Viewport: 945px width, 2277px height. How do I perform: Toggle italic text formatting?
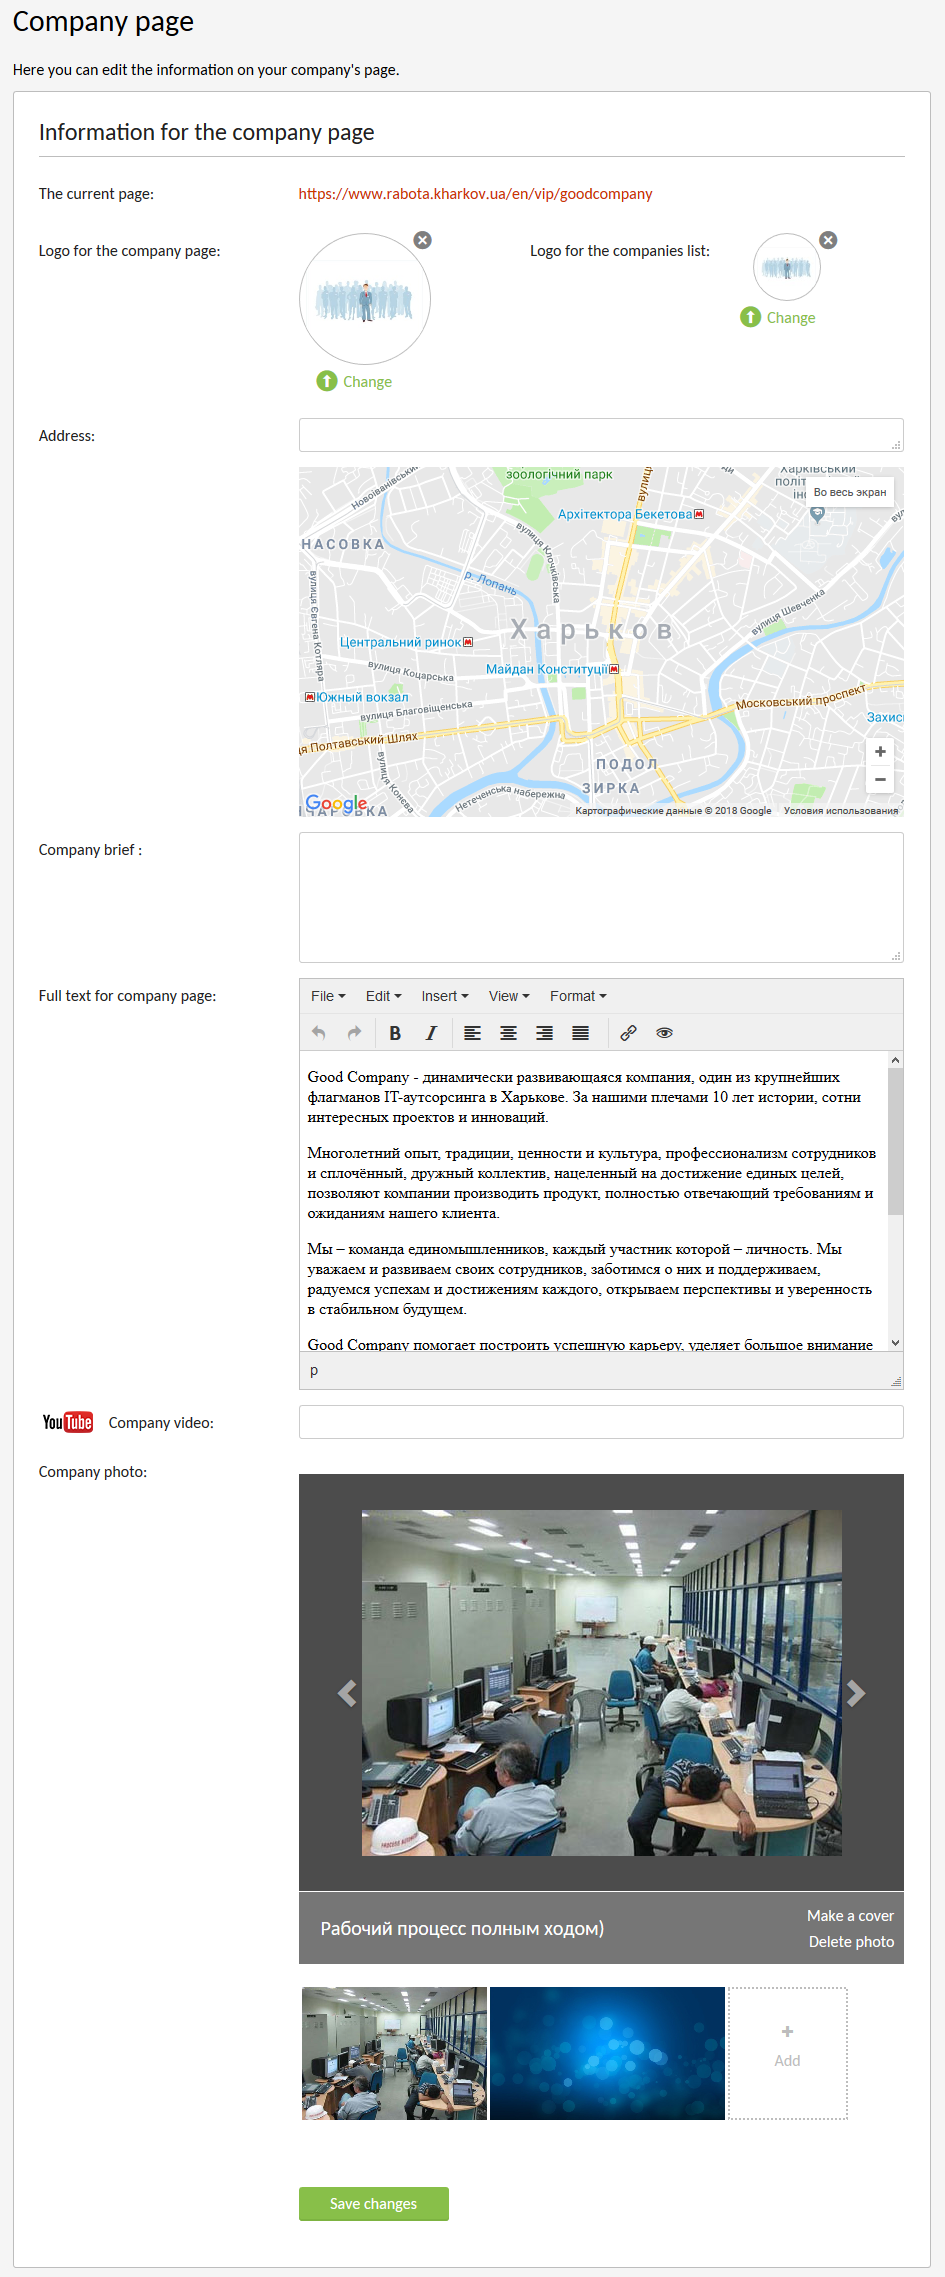click(x=431, y=1033)
